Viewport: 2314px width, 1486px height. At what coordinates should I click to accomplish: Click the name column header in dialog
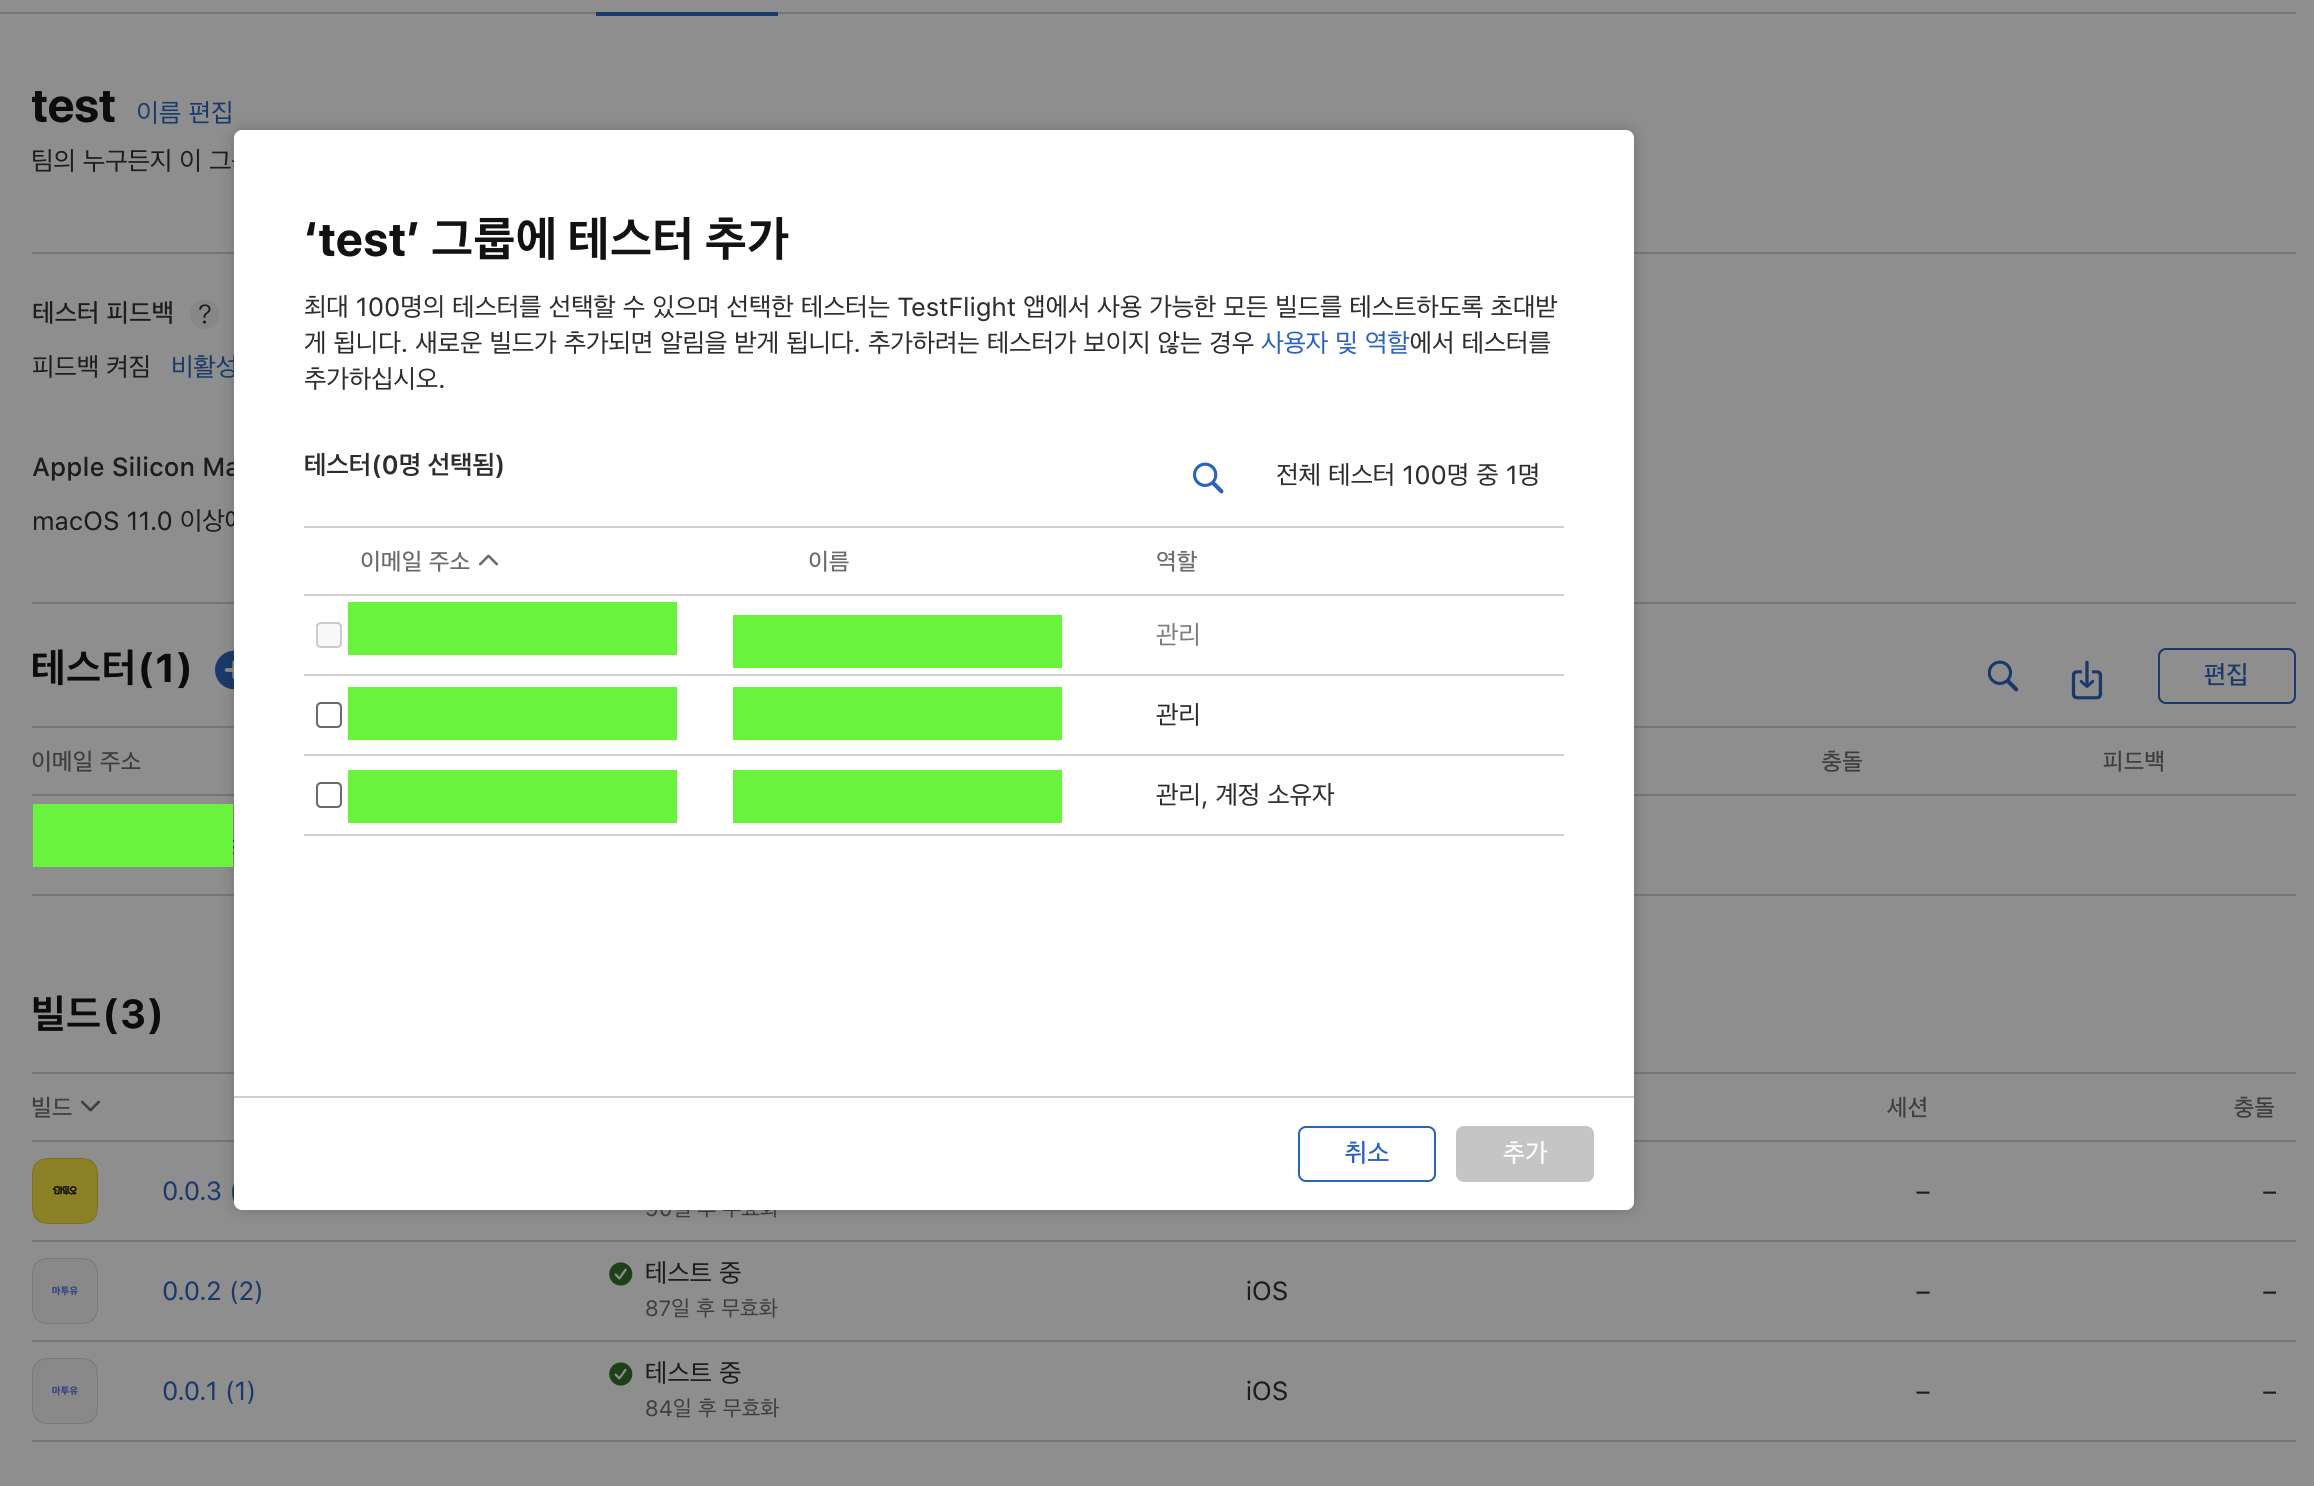click(x=828, y=561)
